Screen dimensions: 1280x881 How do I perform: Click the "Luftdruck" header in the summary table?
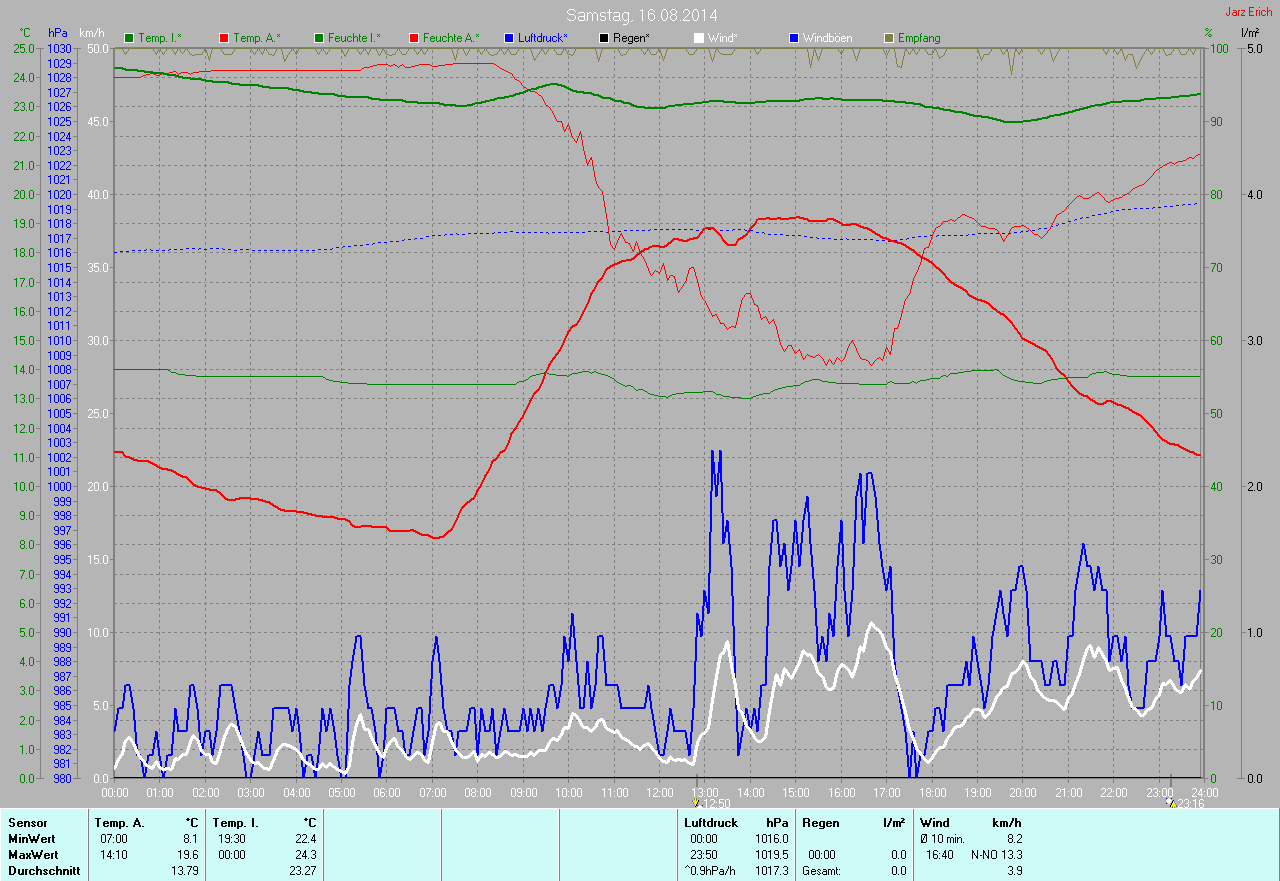[711, 823]
